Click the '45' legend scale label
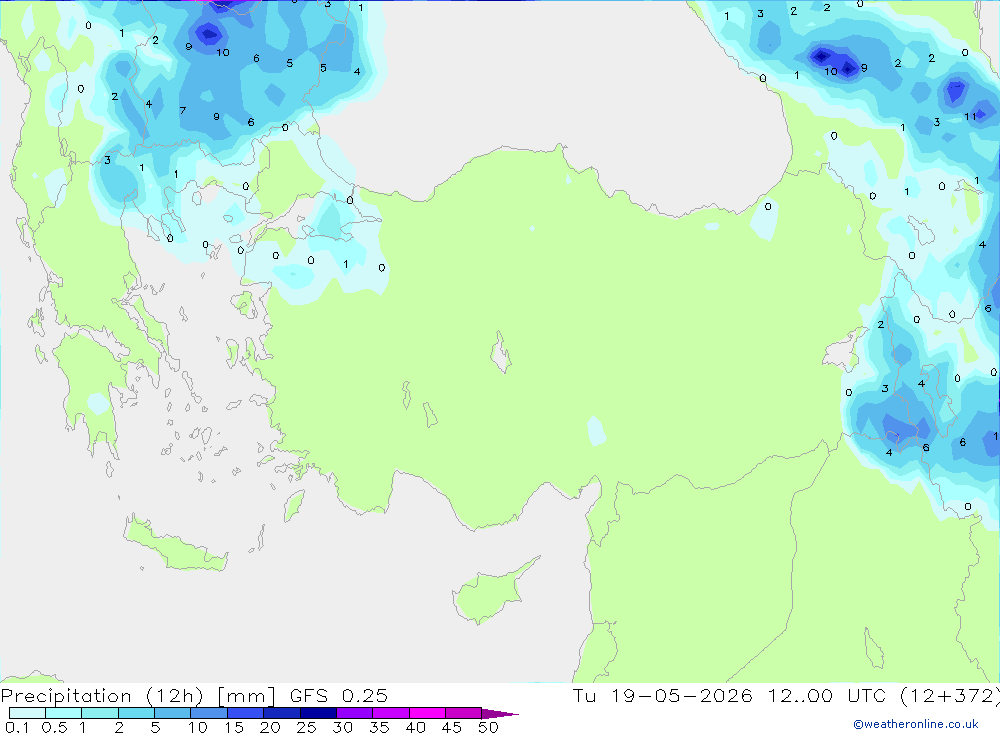The width and height of the screenshot is (1000, 733). coord(452,727)
